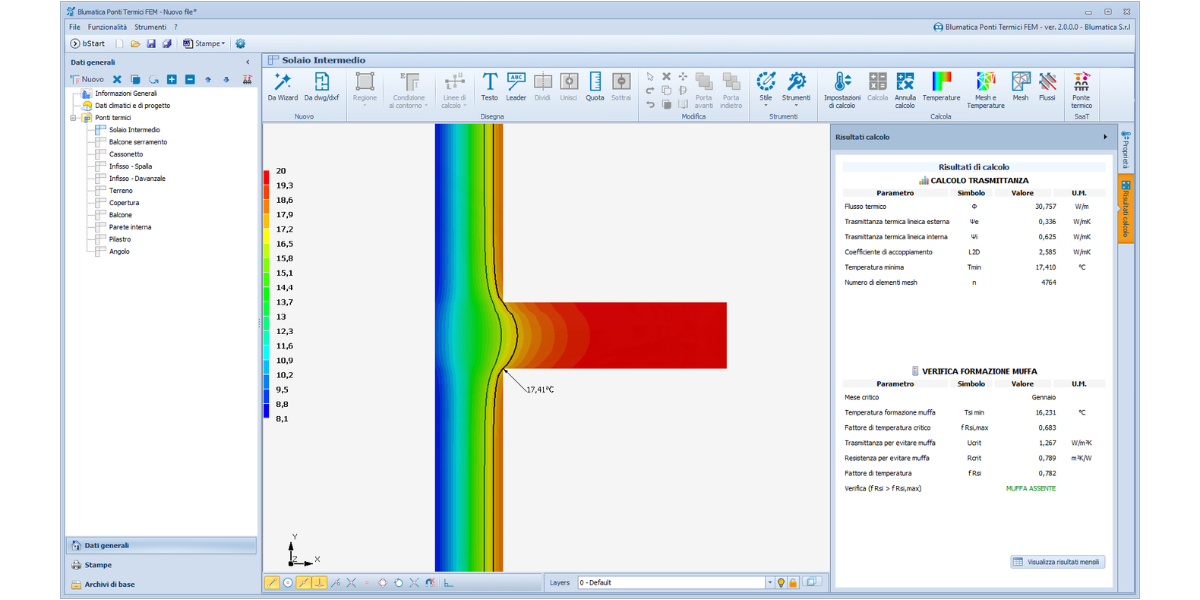Show the Temperature color map
1200x600 pixels.
pos(941,87)
